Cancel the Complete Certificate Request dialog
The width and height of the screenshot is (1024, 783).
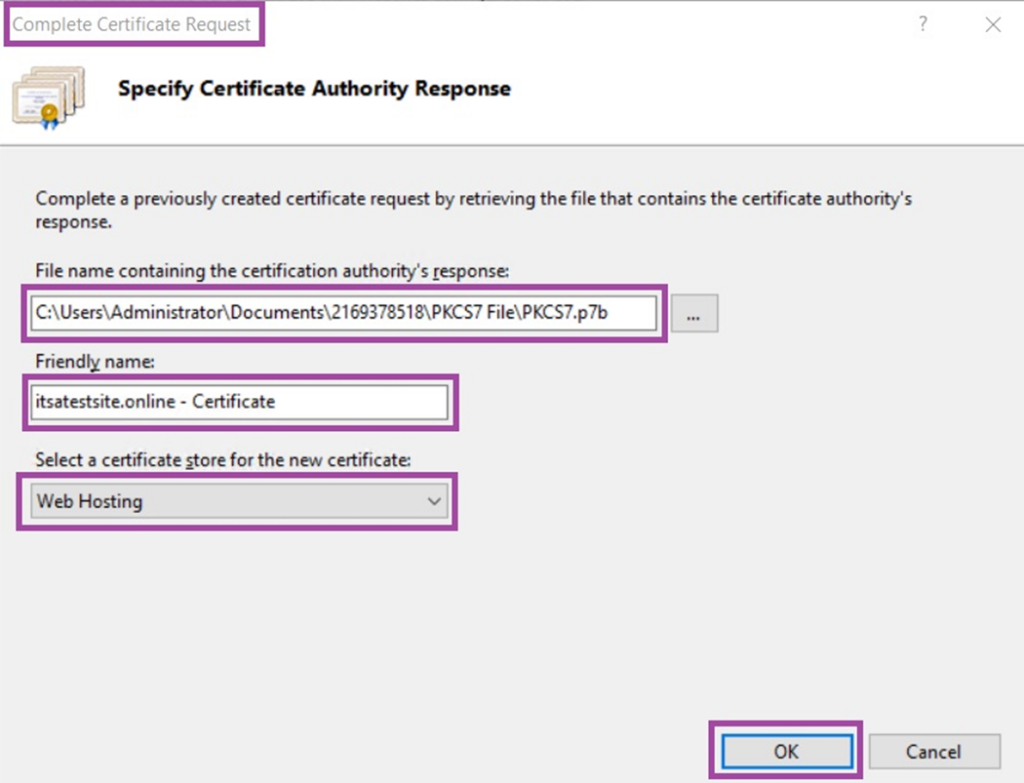934,751
